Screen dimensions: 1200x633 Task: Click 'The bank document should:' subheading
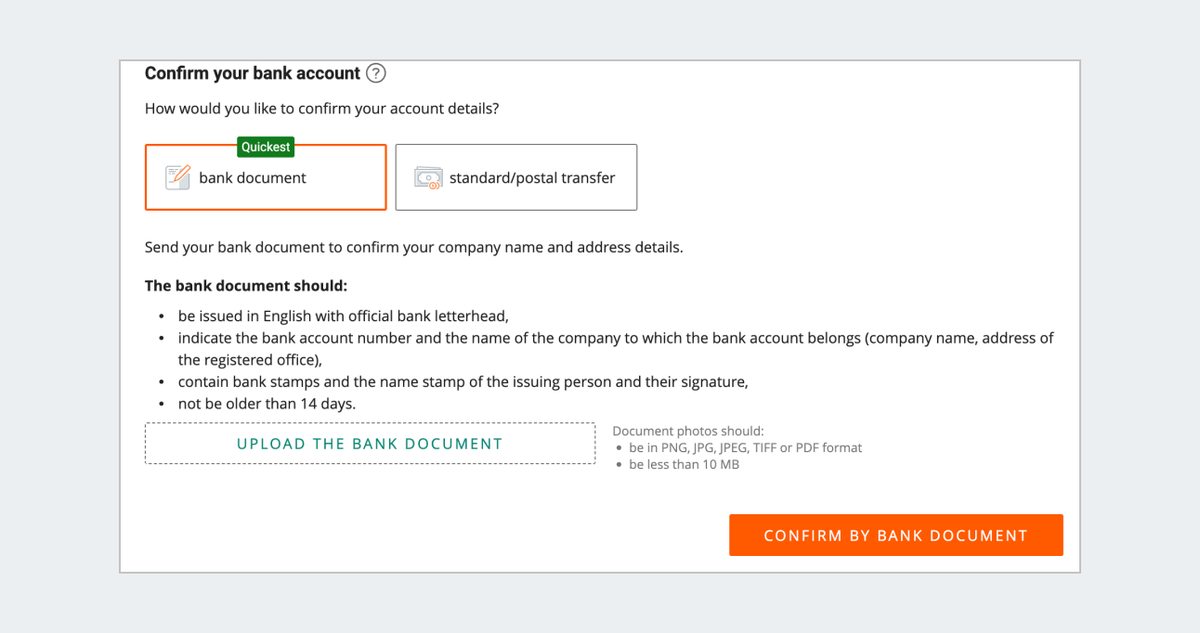(246, 285)
